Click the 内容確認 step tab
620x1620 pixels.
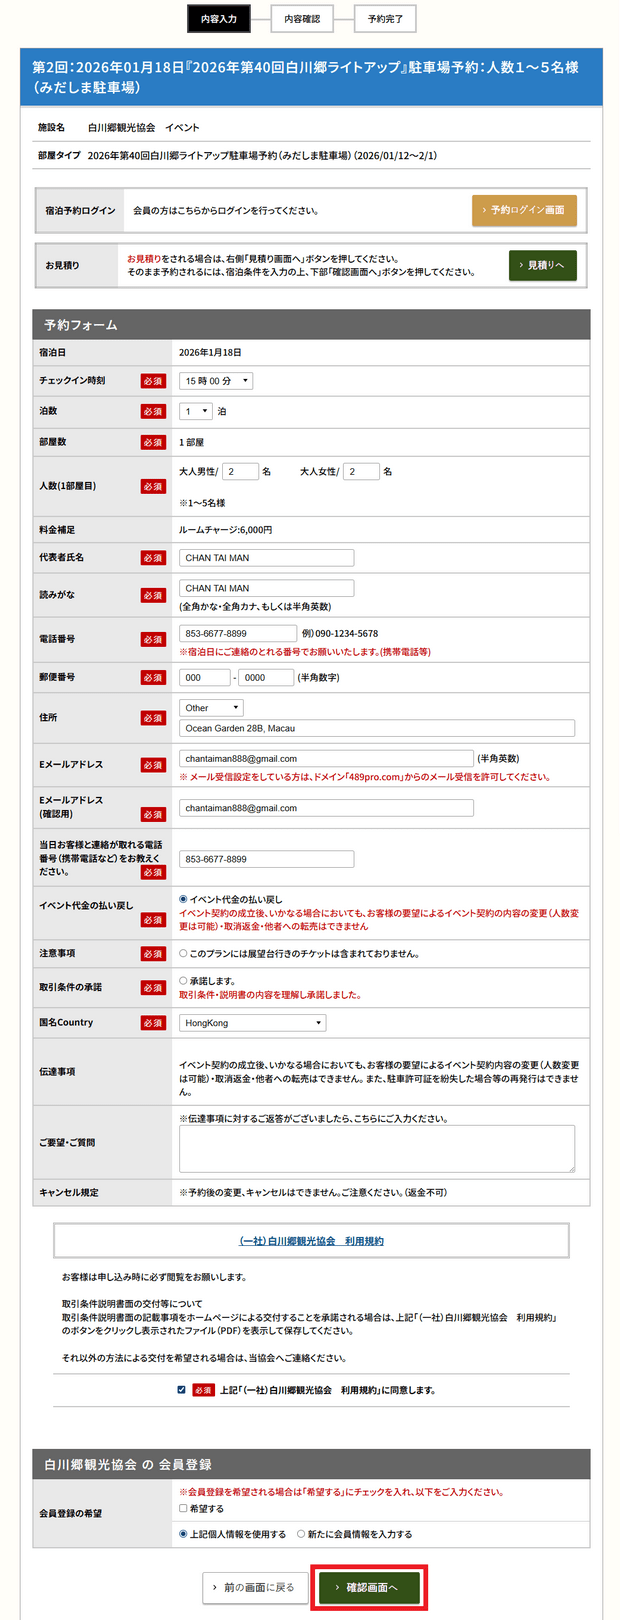(302, 19)
